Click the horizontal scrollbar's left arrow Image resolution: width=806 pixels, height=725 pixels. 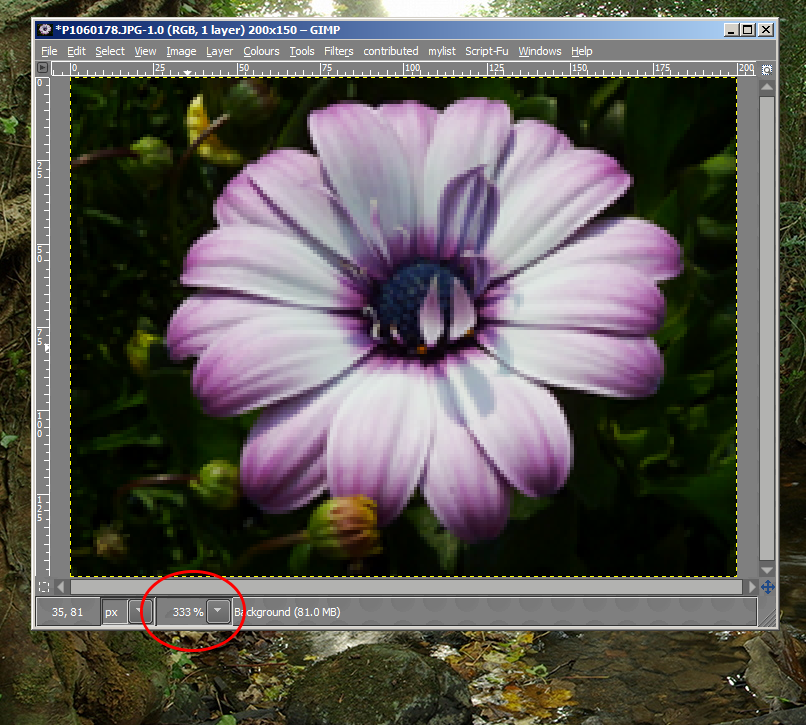[61, 587]
